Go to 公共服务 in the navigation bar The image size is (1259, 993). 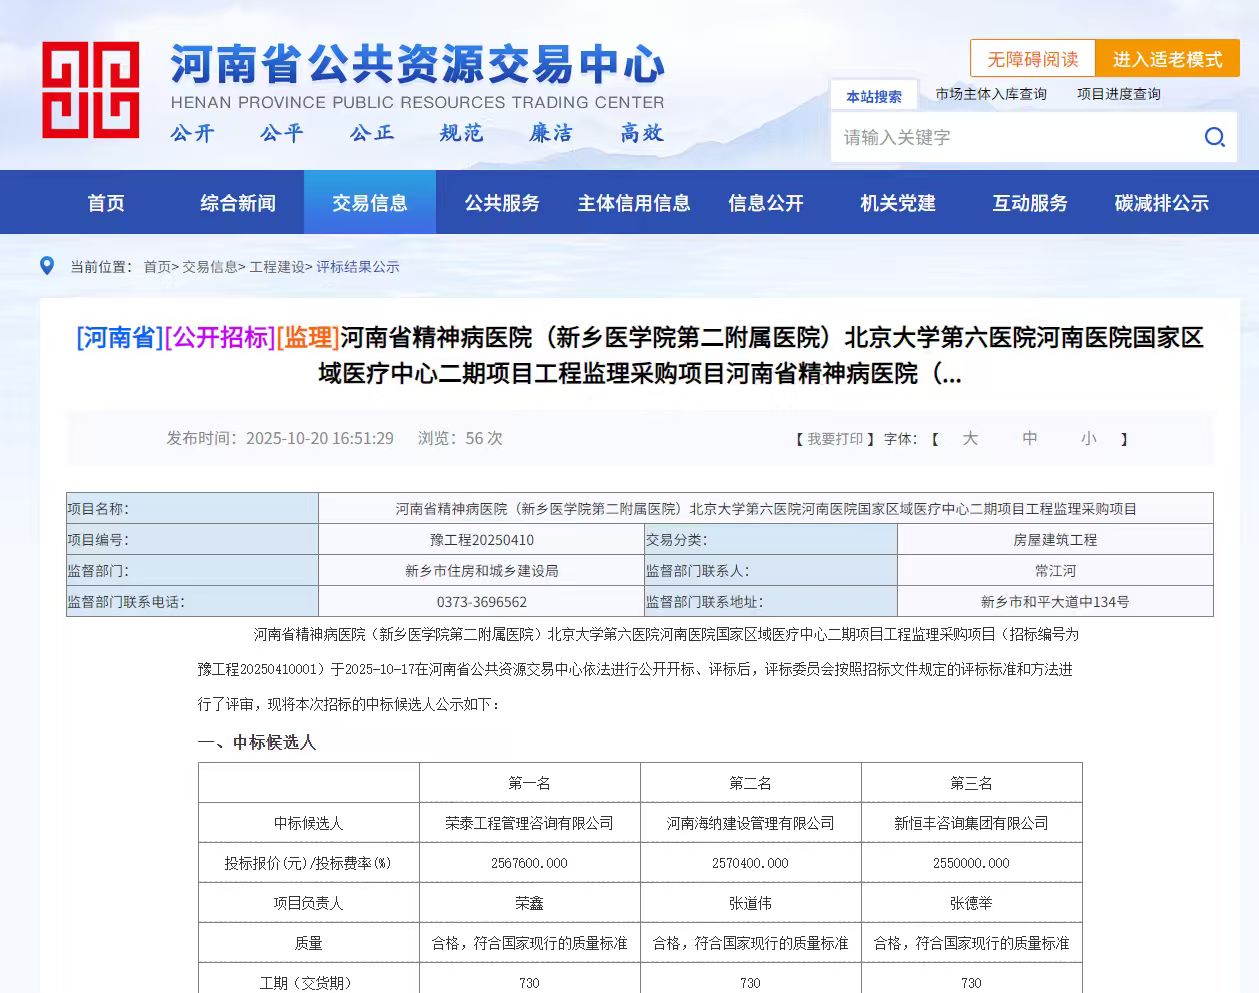[x=501, y=203]
